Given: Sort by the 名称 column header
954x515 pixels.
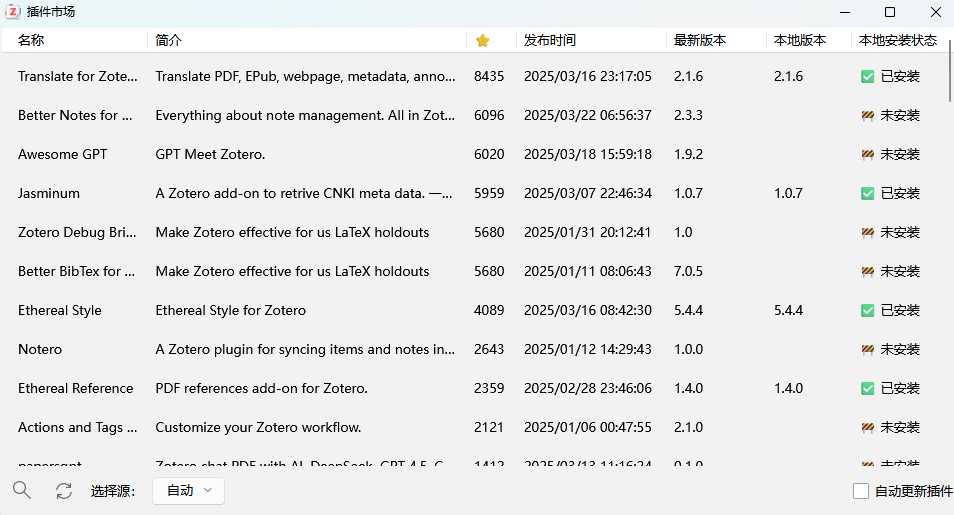Looking at the screenshot, I should [31, 40].
